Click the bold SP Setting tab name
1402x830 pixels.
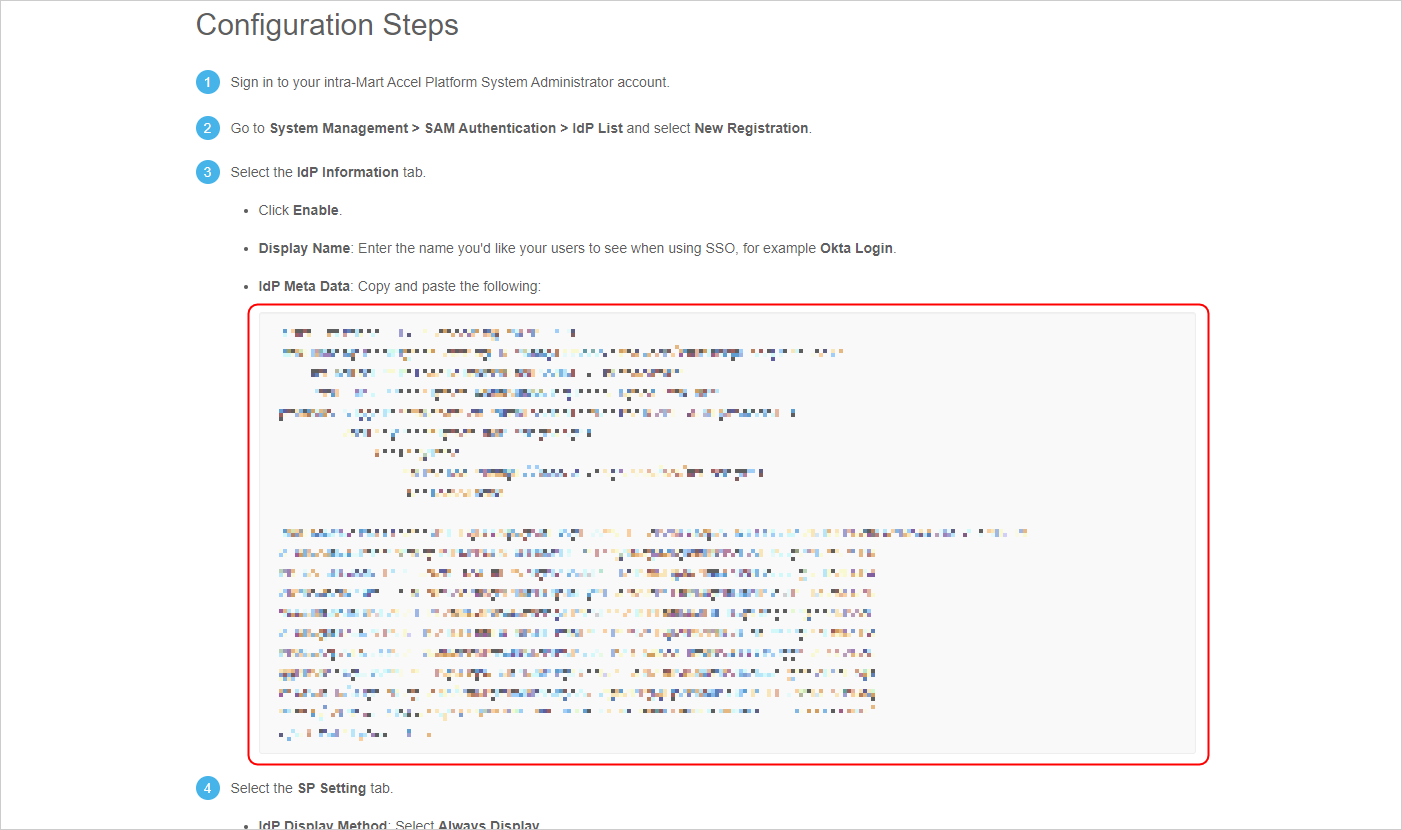pyautogui.click(x=332, y=788)
